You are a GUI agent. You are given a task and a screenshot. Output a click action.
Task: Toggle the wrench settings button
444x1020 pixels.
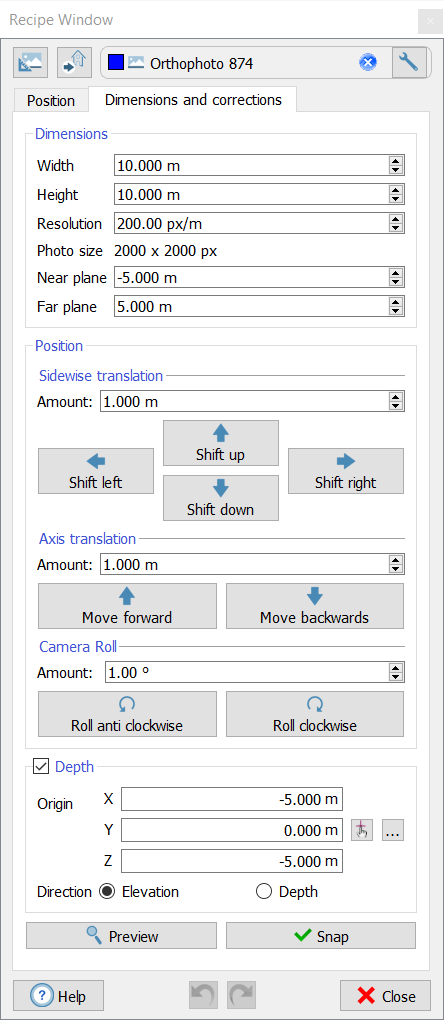tap(410, 63)
